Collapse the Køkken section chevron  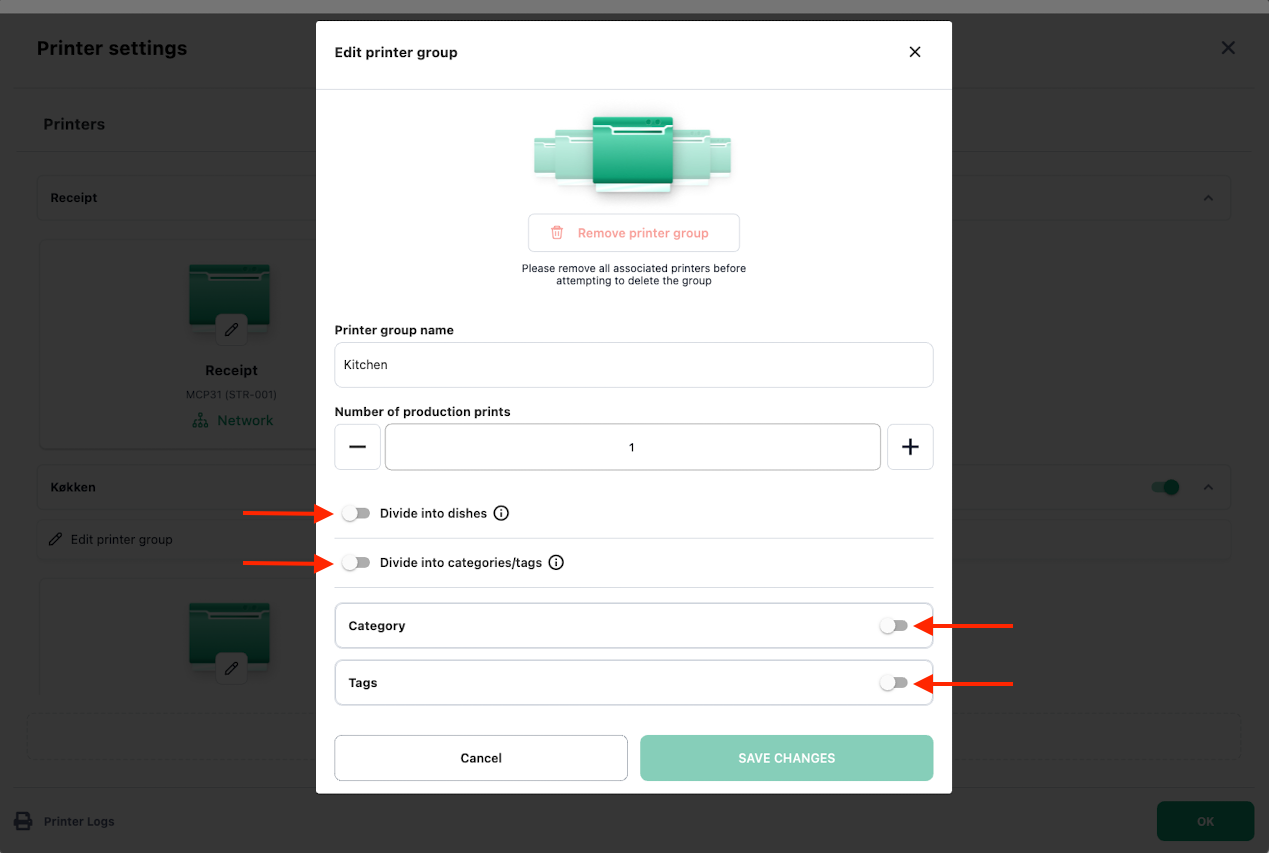pos(1208,487)
